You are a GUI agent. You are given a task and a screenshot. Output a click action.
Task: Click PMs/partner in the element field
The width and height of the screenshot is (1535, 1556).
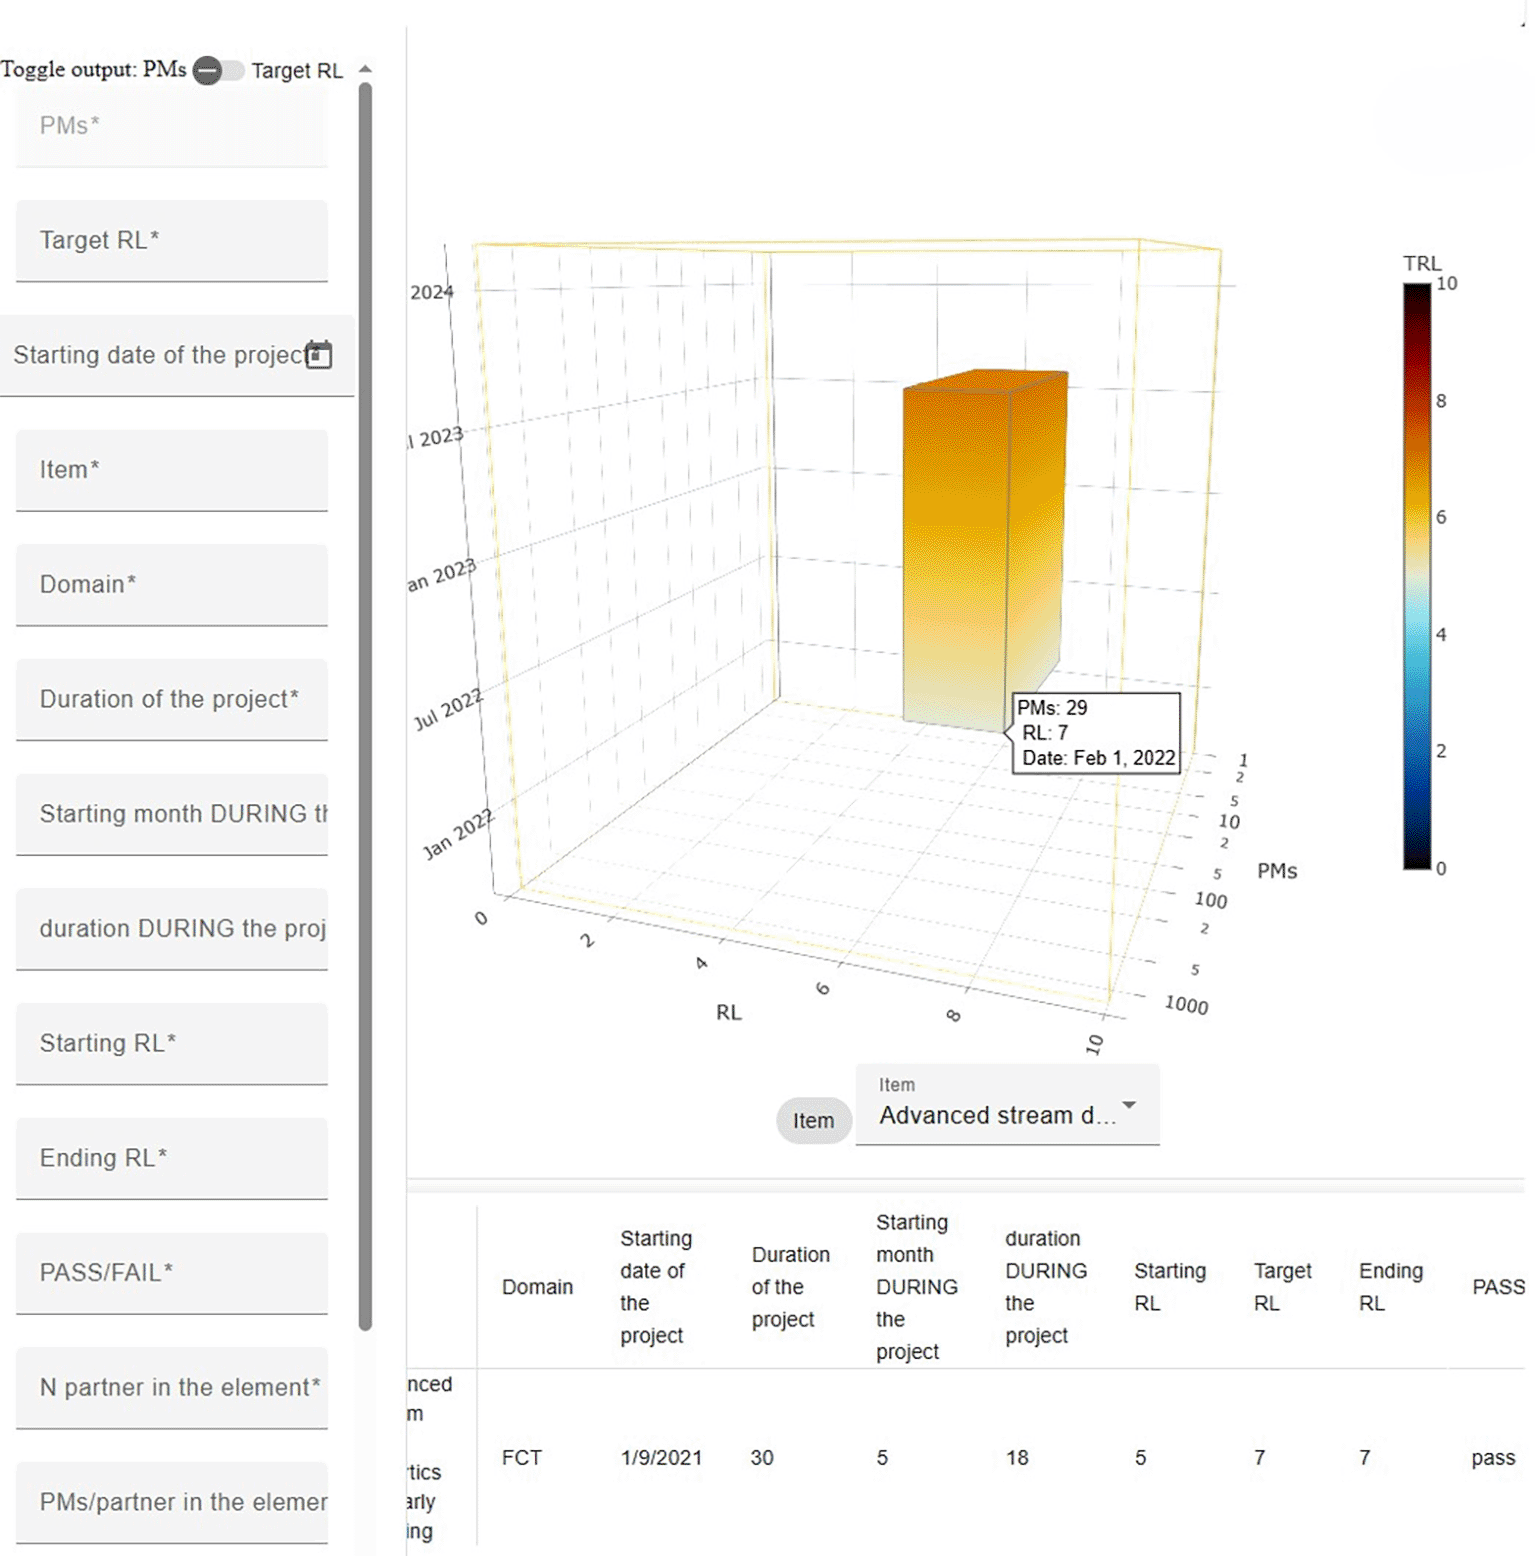(x=171, y=1502)
